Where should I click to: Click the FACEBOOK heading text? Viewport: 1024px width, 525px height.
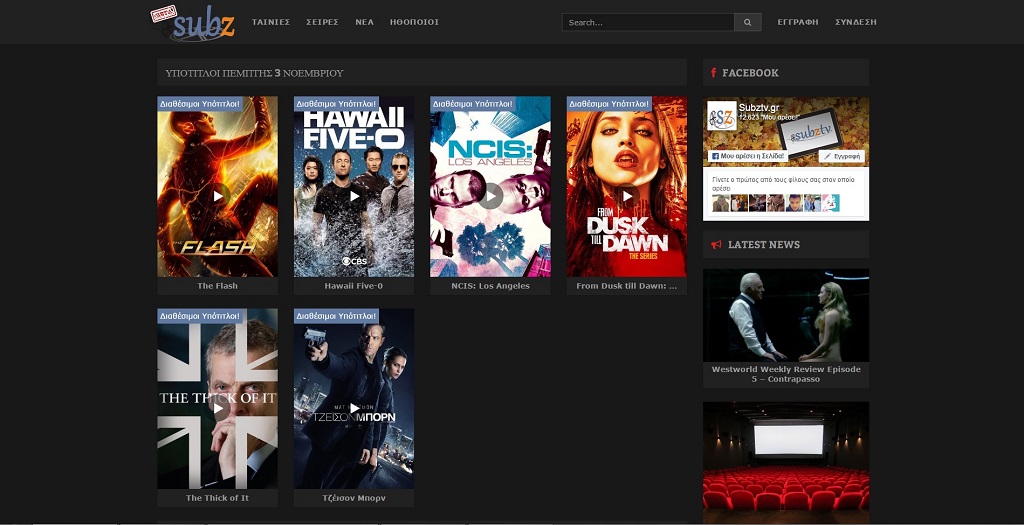click(x=750, y=72)
